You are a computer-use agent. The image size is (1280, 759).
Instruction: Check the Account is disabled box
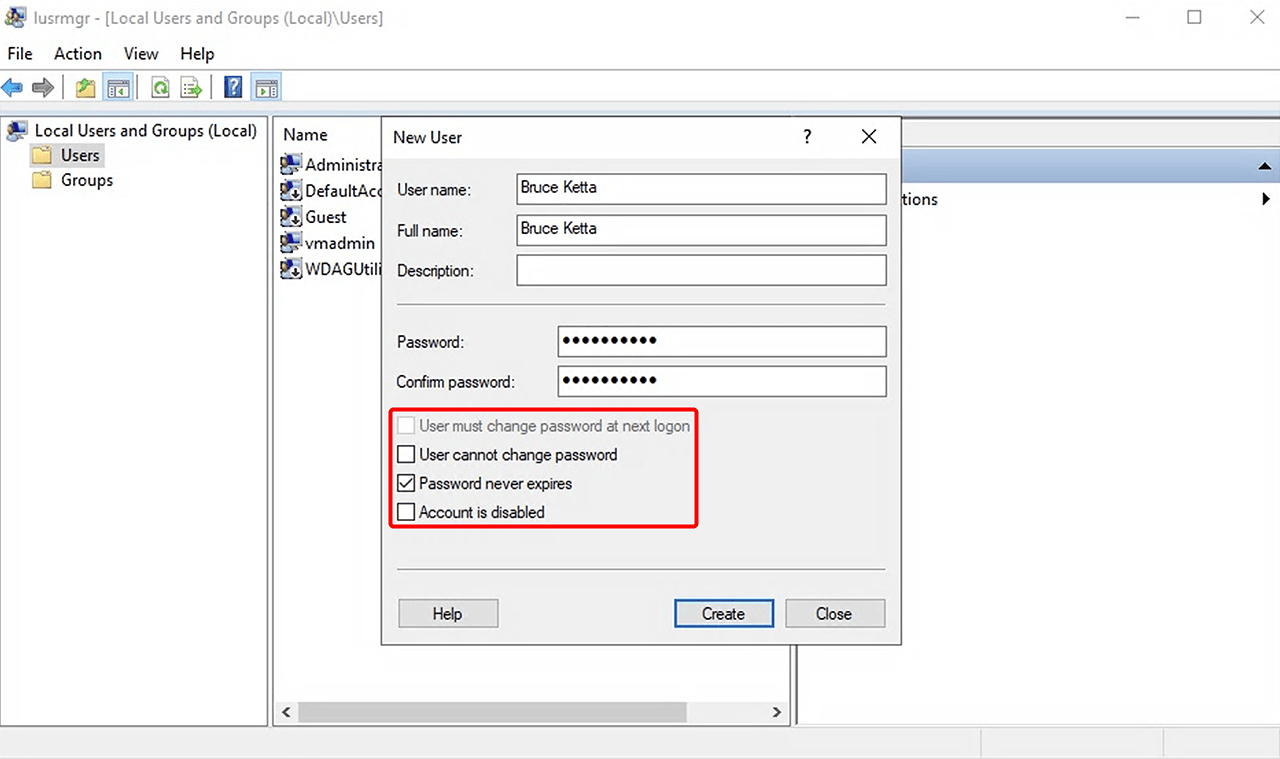(x=406, y=513)
